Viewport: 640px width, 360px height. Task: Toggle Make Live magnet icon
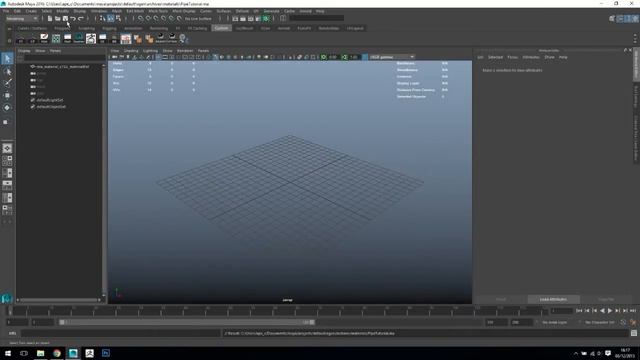pos(180,18)
